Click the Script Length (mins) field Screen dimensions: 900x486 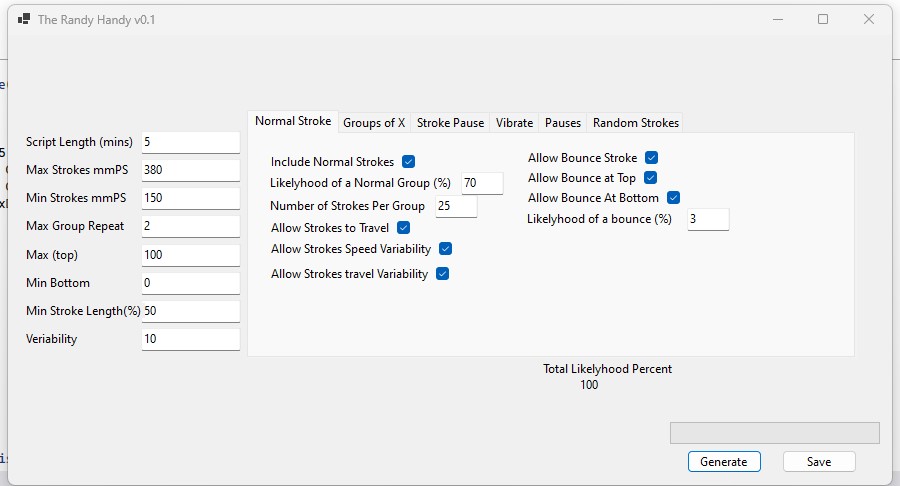(x=191, y=142)
